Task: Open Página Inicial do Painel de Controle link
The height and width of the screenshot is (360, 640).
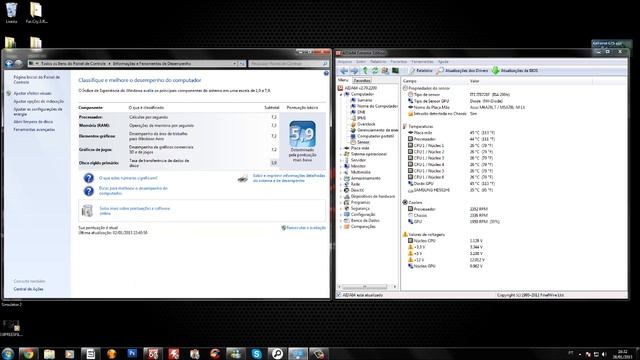Action: (x=37, y=80)
